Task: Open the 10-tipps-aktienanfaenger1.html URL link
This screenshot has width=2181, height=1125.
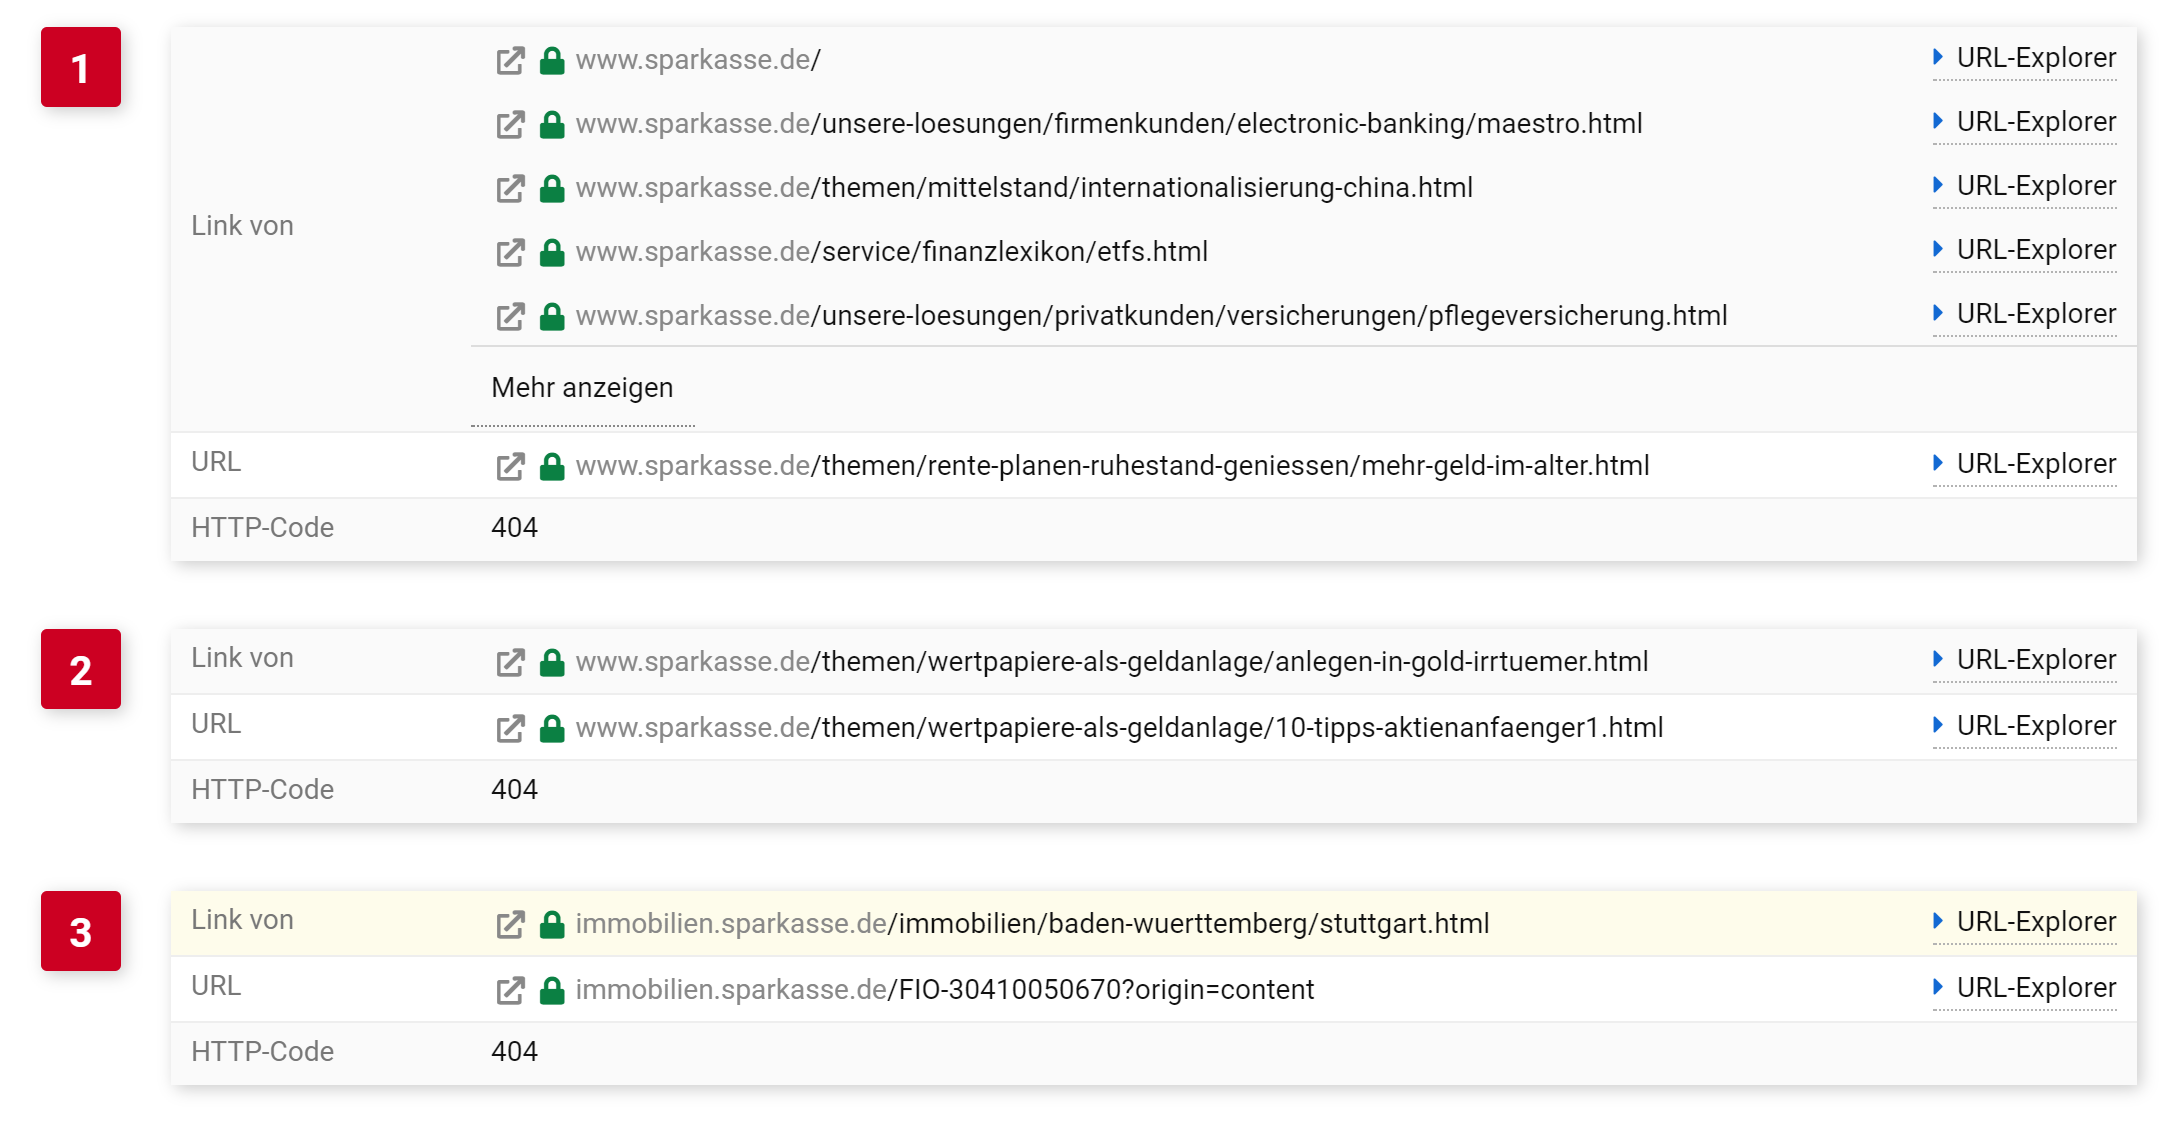Action: (1119, 728)
